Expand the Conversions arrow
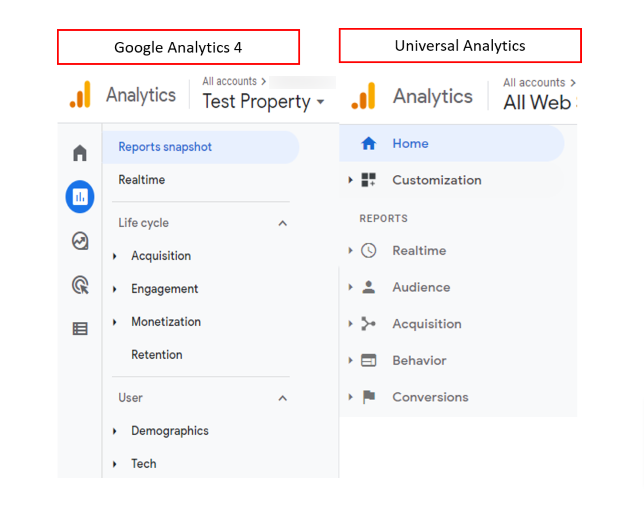This screenshot has height=506, width=644. [x=350, y=397]
